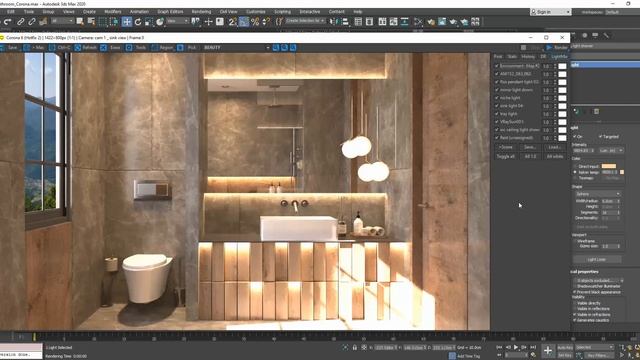Click the Bind to Space Warp icon
640x360 pixels.
click(43, 22)
